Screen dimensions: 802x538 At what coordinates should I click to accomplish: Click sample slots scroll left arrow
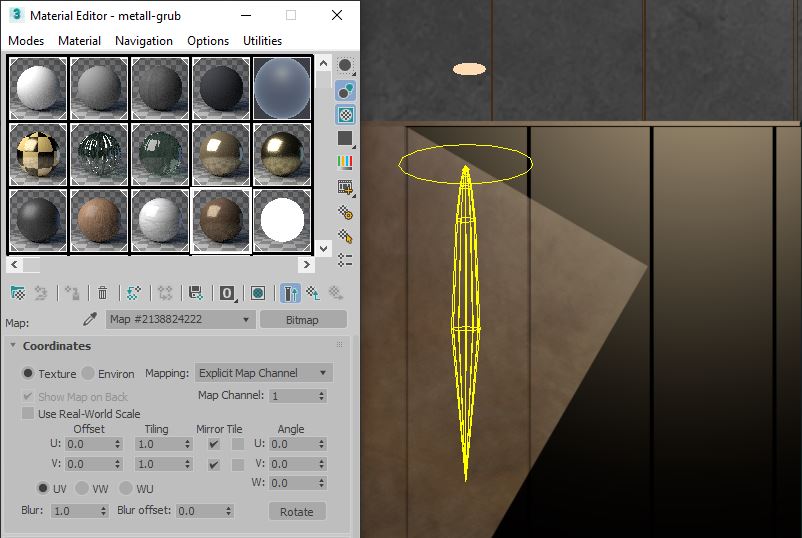[x=14, y=264]
